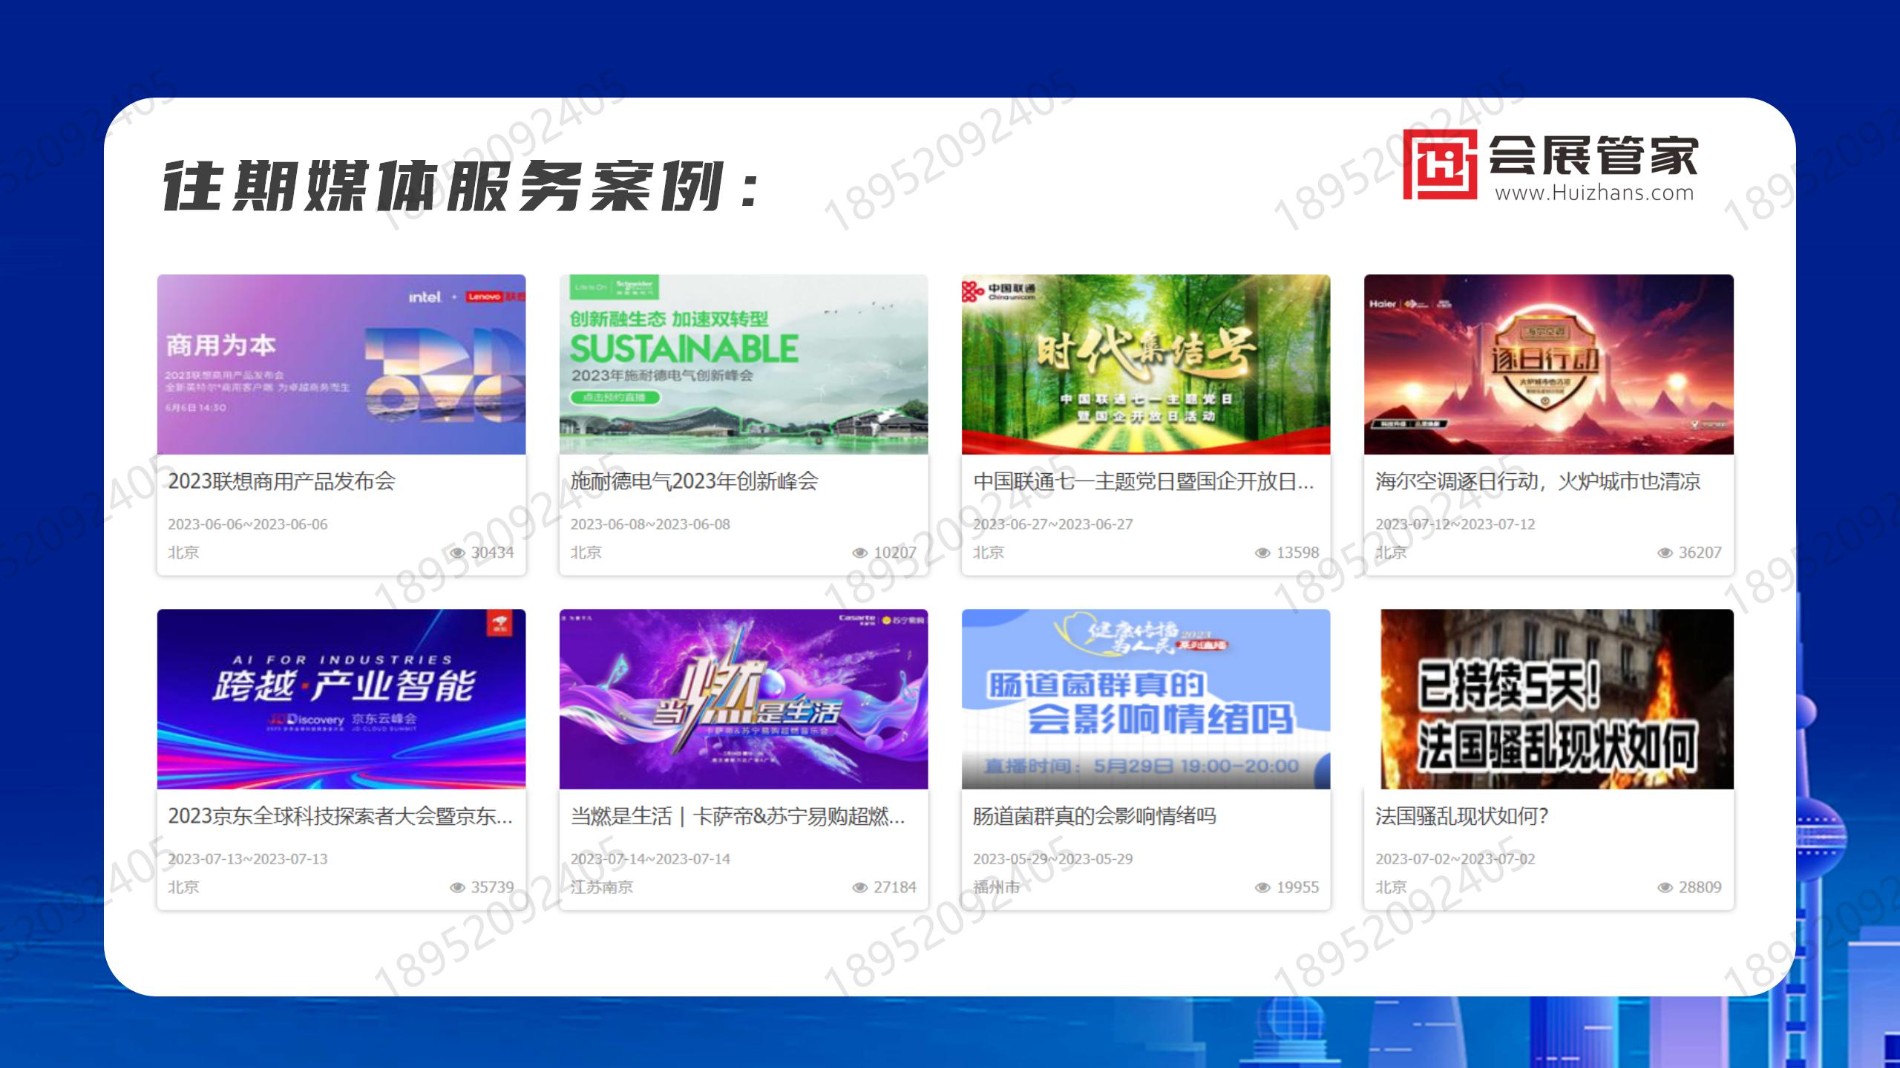Open www.Huizhans.com website link

point(1594,193)
